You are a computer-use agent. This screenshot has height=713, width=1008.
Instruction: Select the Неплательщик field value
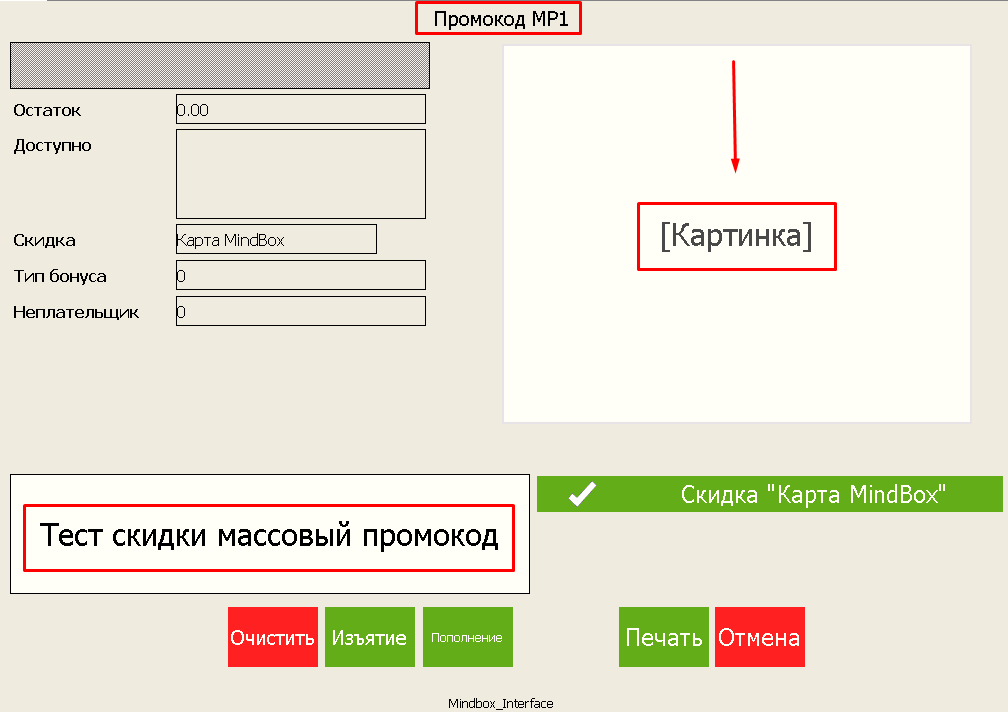click(300, 311)
